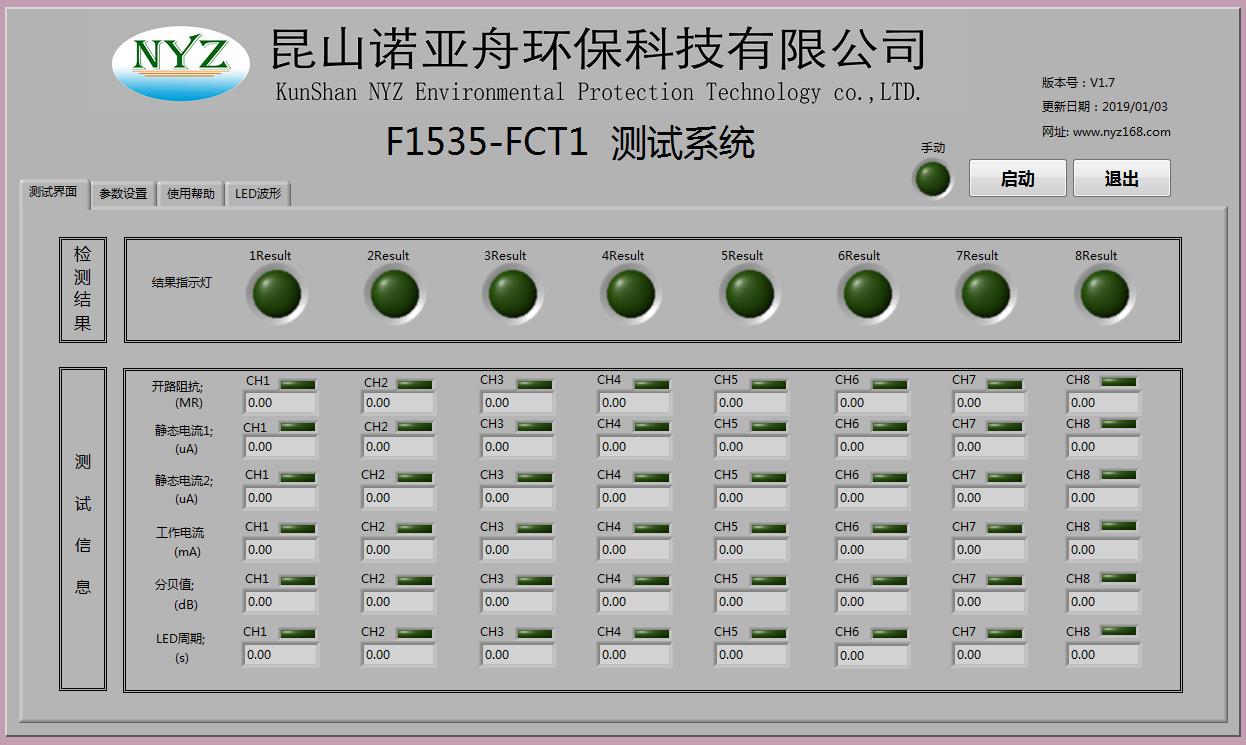Click the CH2 status LED in 分贝值 row

coord(415,581)
